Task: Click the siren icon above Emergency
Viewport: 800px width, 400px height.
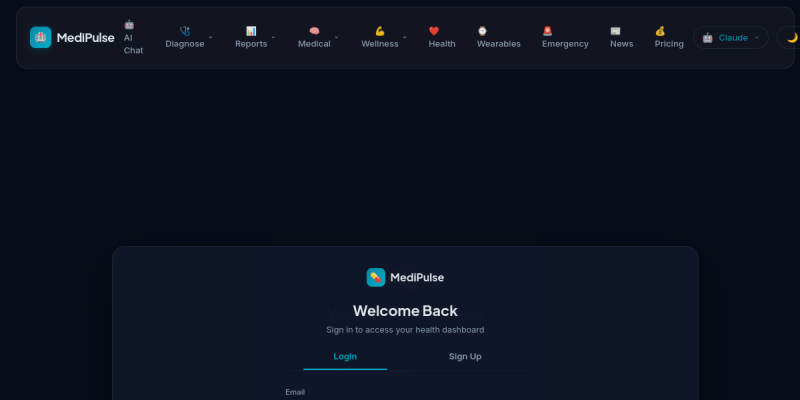Action: pos(547,31)
